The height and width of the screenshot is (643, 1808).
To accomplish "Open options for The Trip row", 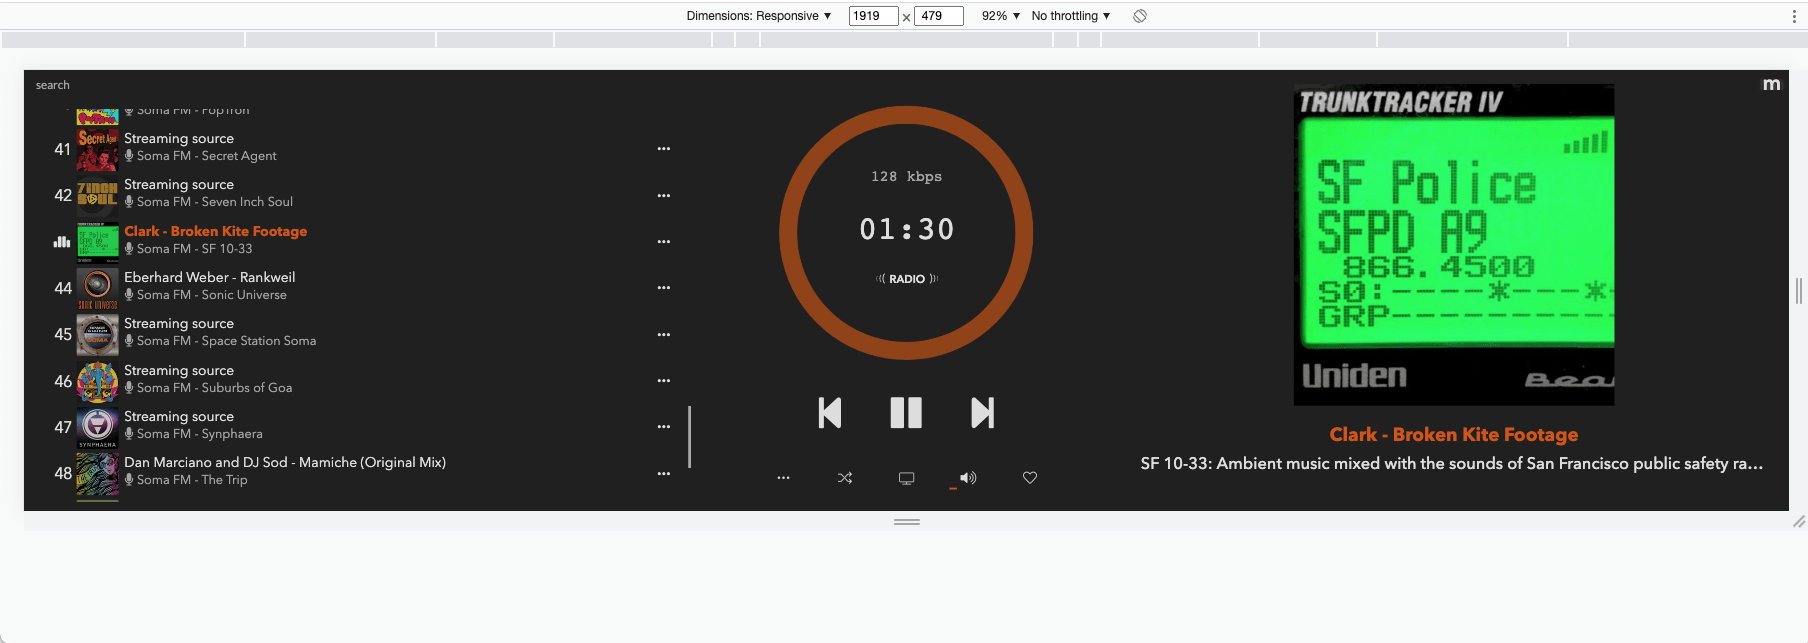I will click(x=664, y=474).
